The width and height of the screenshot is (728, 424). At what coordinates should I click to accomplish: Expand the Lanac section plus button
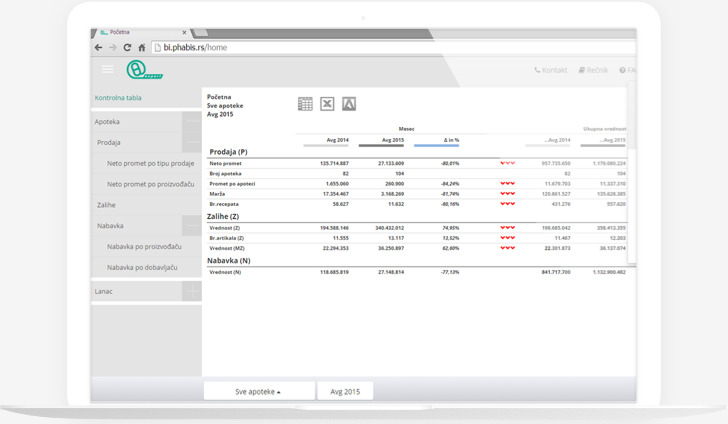[x=192, y=292]
